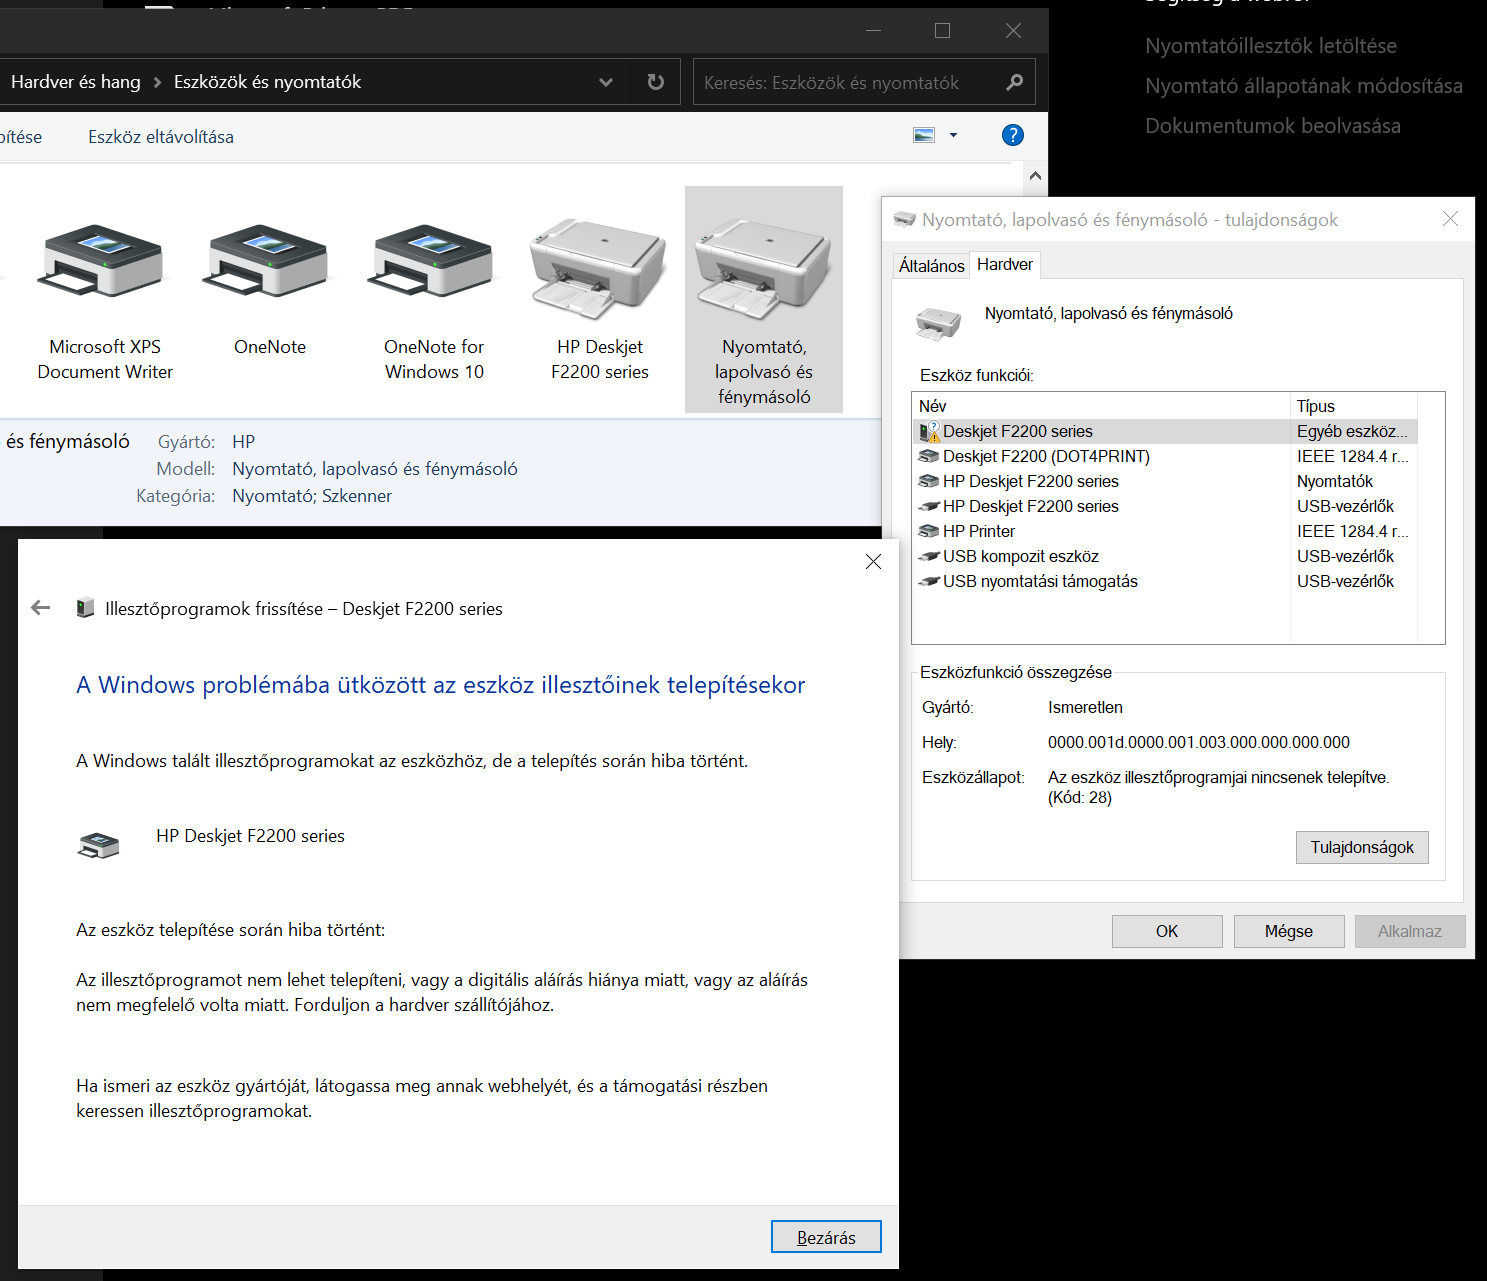Click the back arrow in driver update wizard
This screenshot has width=1487, height=1281.
[40, 608]
